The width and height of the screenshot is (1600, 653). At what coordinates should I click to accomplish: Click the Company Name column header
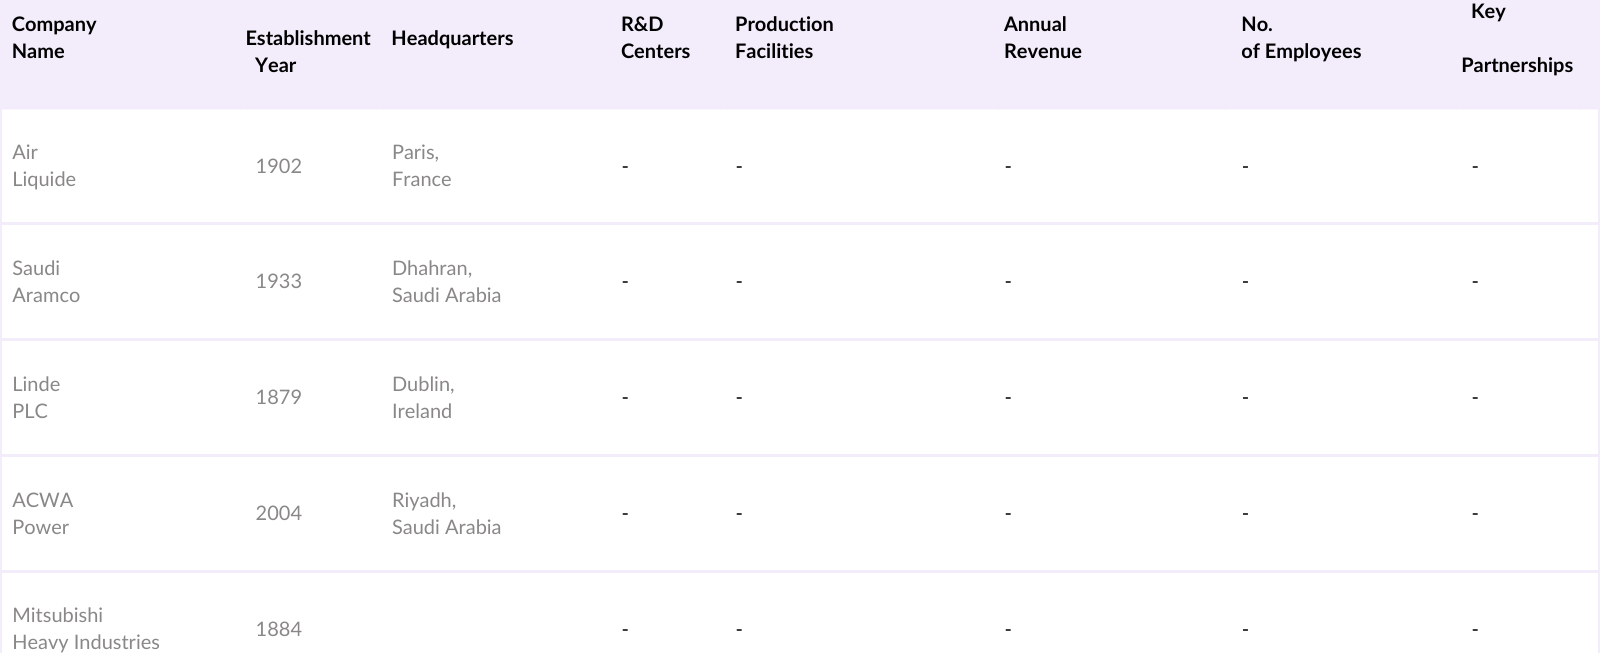coord(54,38)
